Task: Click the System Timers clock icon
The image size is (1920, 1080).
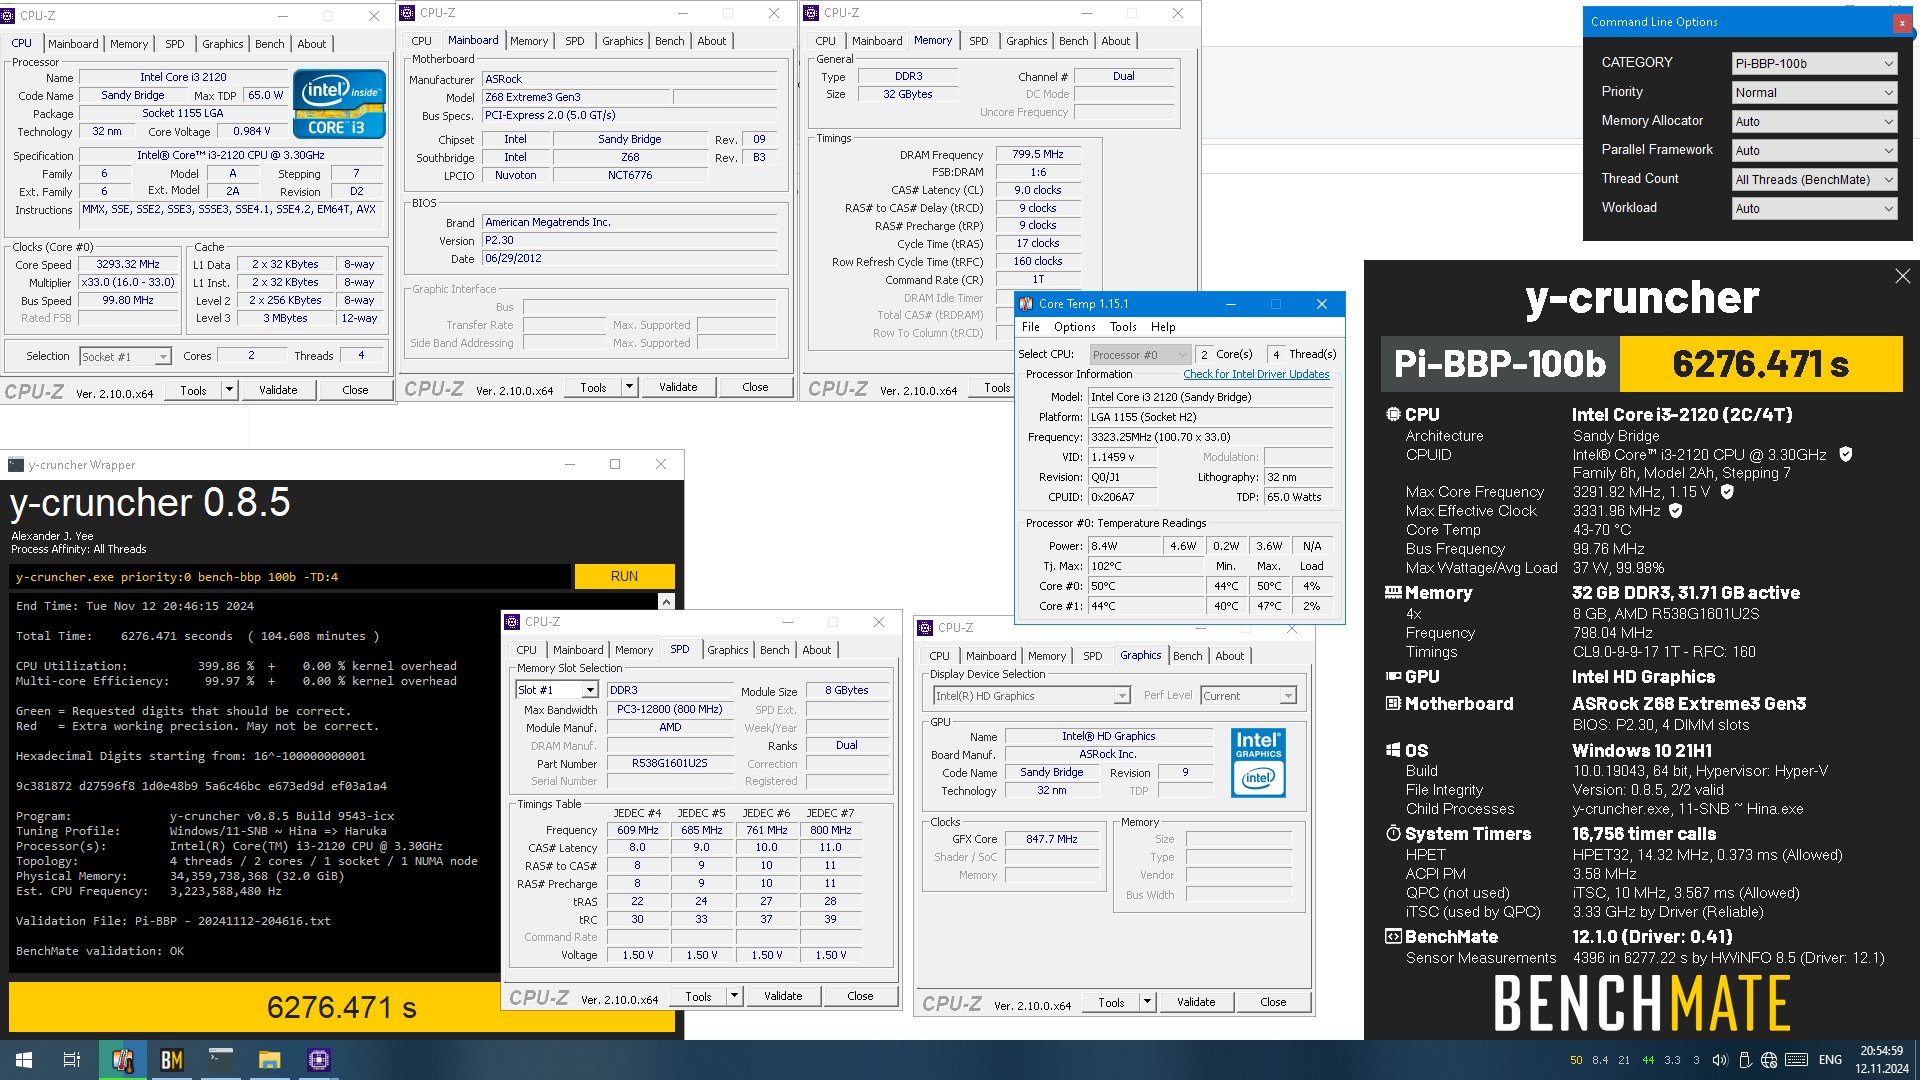Action: [x=1393, y=833]
